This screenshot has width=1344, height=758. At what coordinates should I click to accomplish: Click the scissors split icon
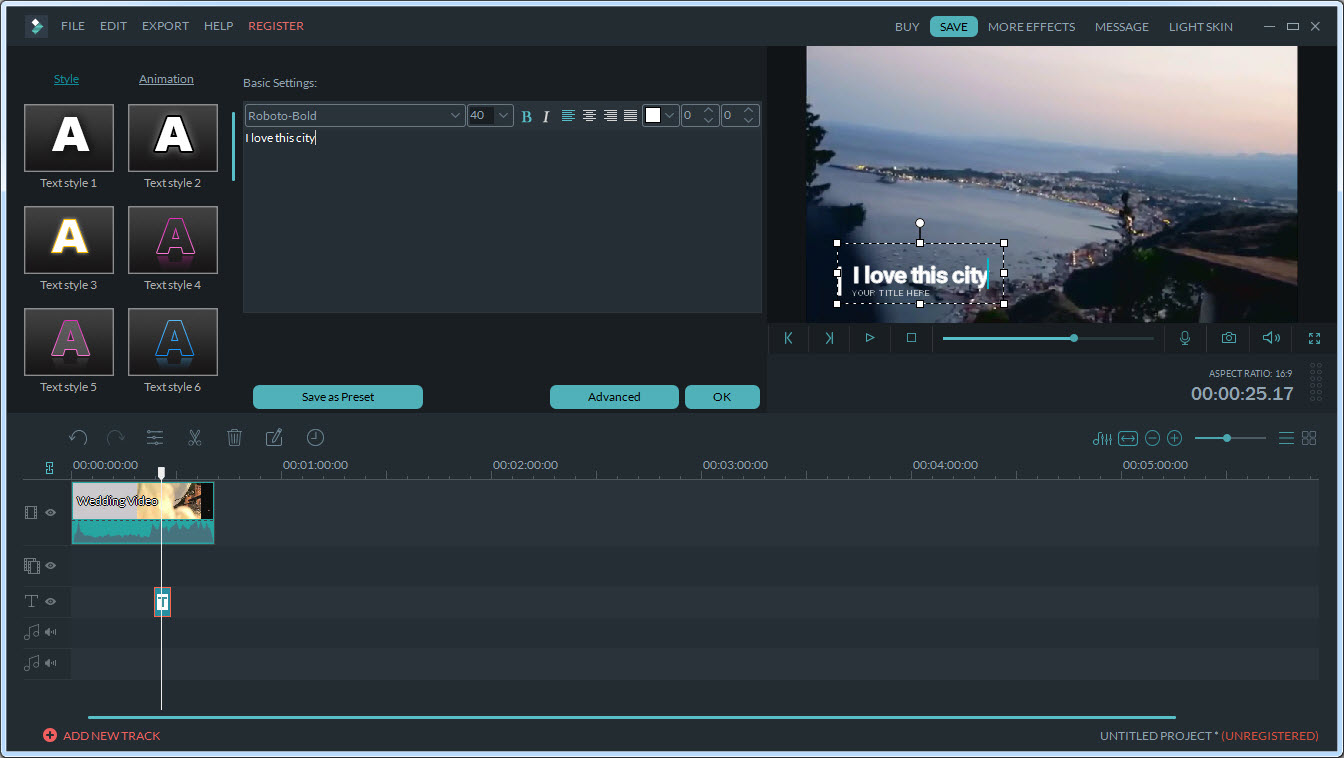[x=194, y=437]
